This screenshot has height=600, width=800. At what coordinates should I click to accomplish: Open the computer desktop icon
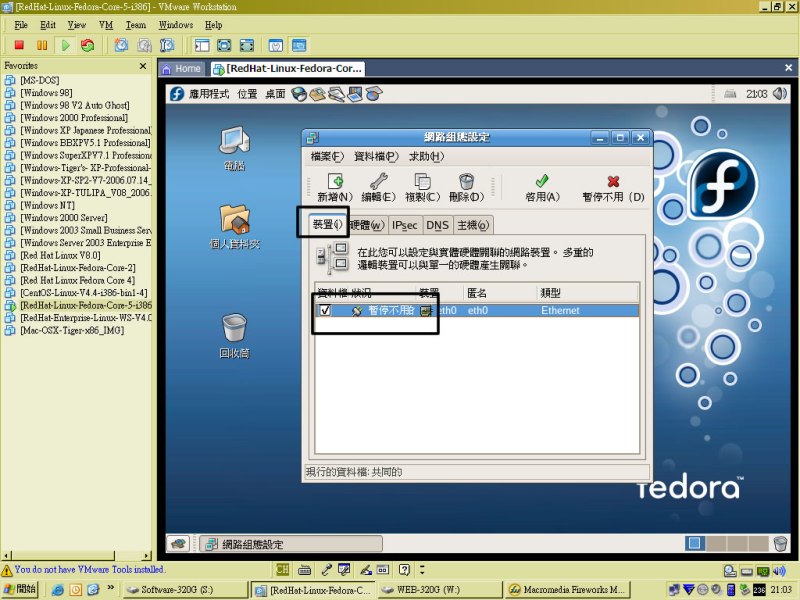[235, 141]
